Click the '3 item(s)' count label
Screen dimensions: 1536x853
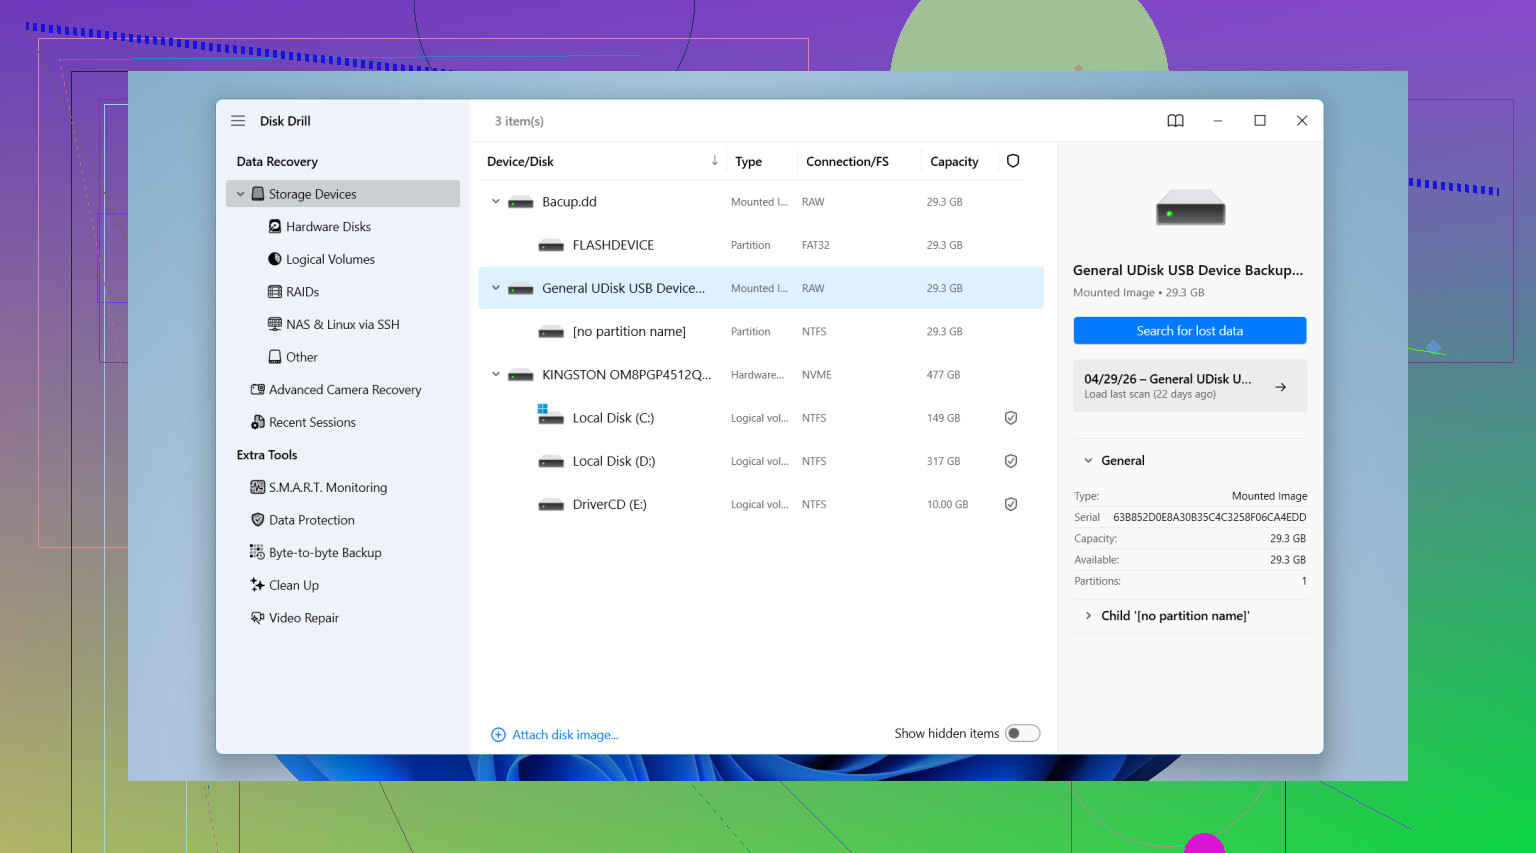(519, 121)
